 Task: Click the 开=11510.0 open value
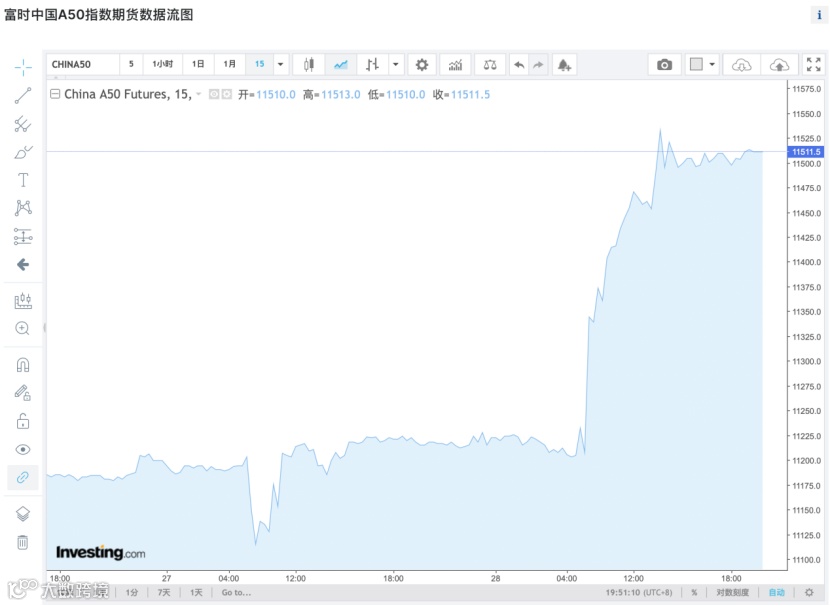[x=267, y=95]
